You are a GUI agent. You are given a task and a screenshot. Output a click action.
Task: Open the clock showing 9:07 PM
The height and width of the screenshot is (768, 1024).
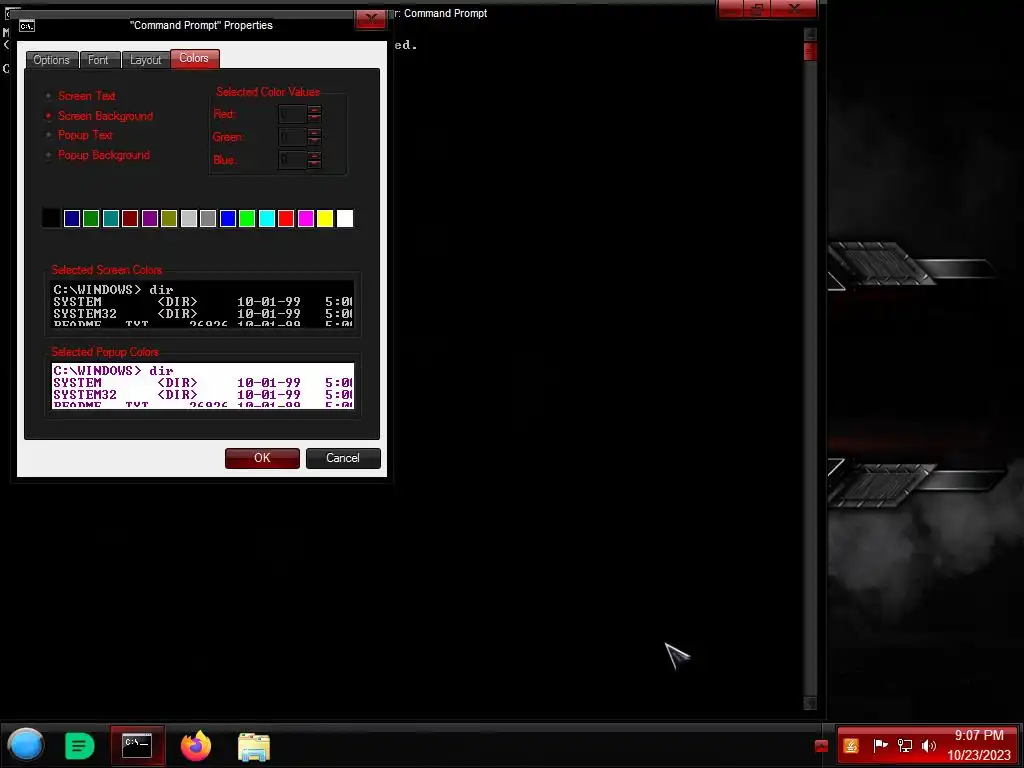(x=979, y=745)
